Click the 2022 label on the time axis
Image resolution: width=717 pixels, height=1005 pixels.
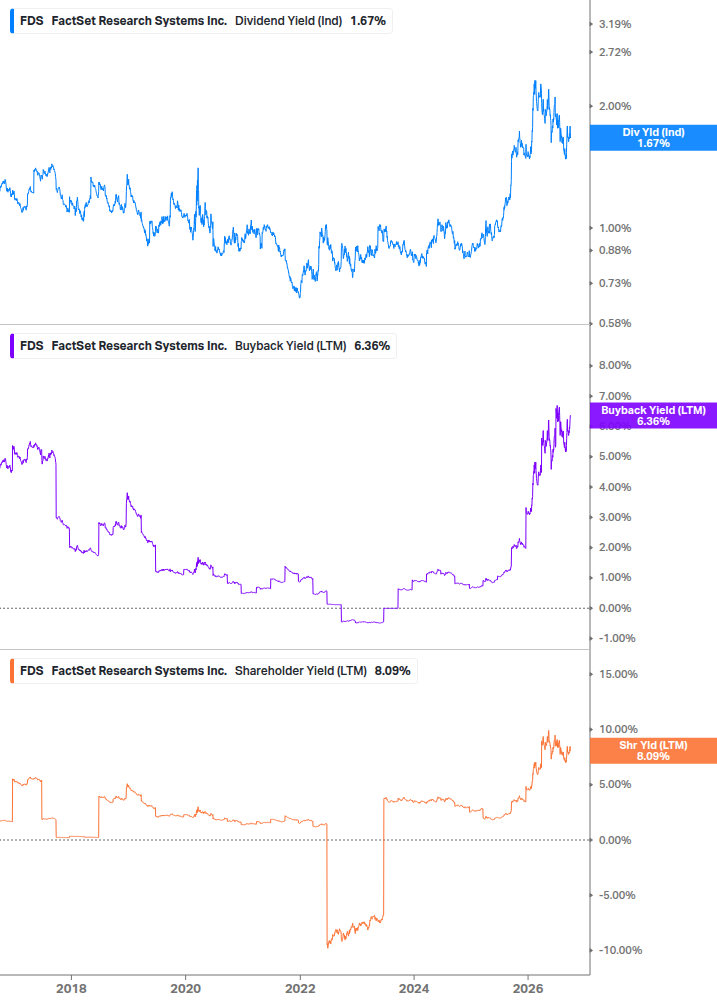tap(300, 989)
